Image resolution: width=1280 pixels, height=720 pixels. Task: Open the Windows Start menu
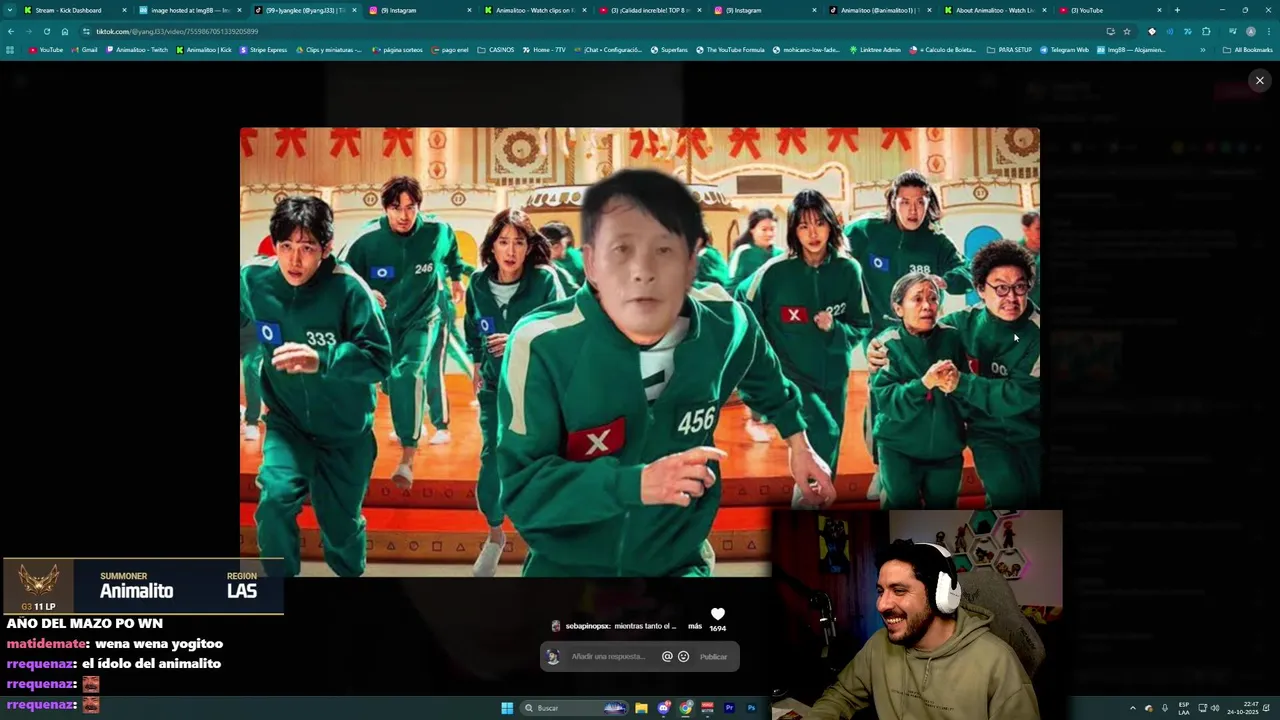507,708
